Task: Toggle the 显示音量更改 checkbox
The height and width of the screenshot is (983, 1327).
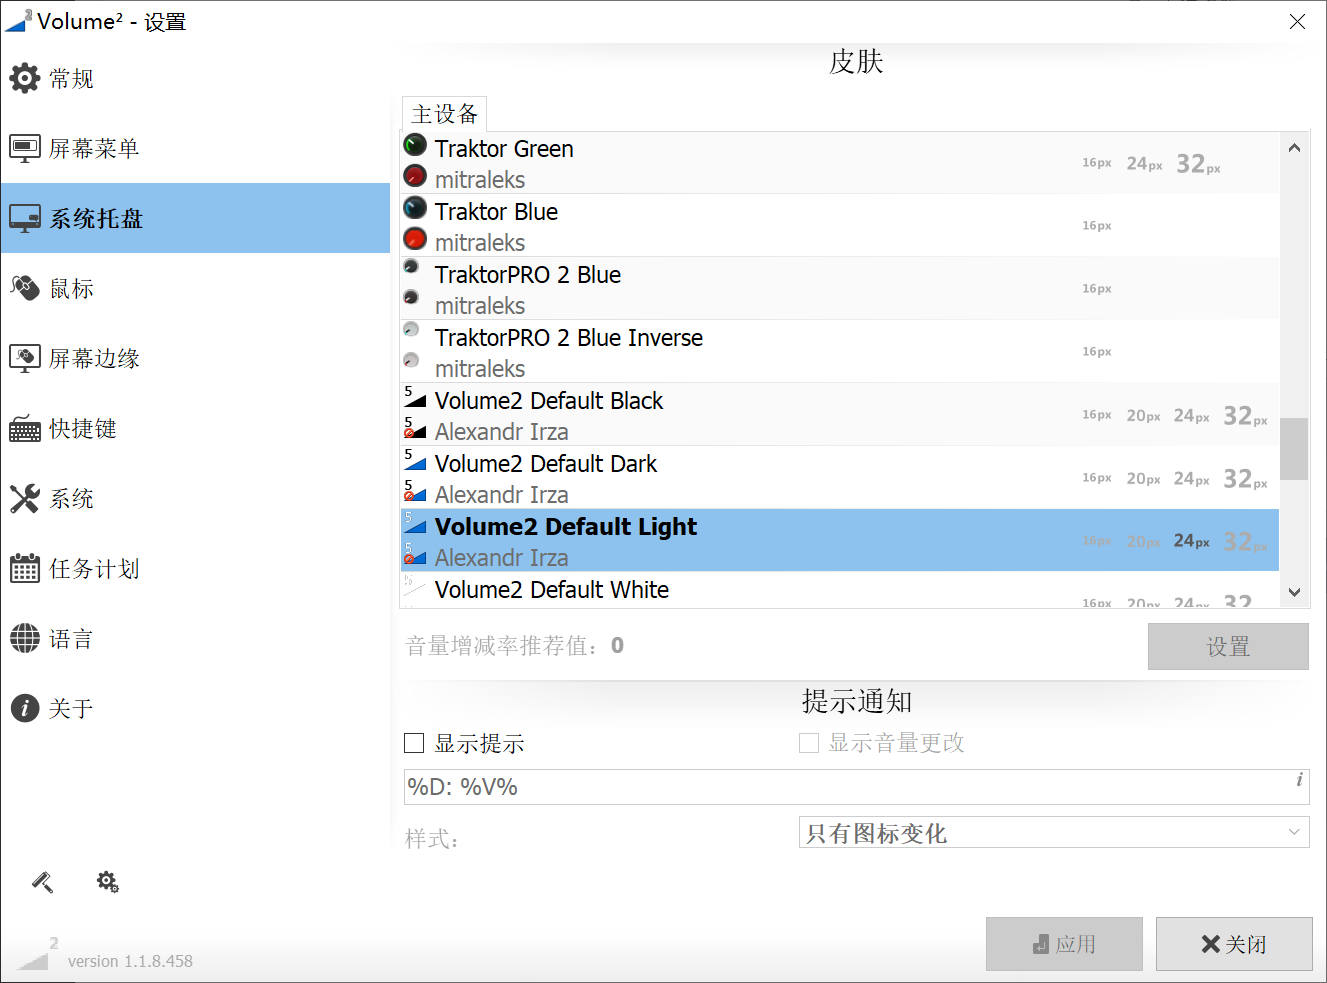Action: tap(809, 743)
